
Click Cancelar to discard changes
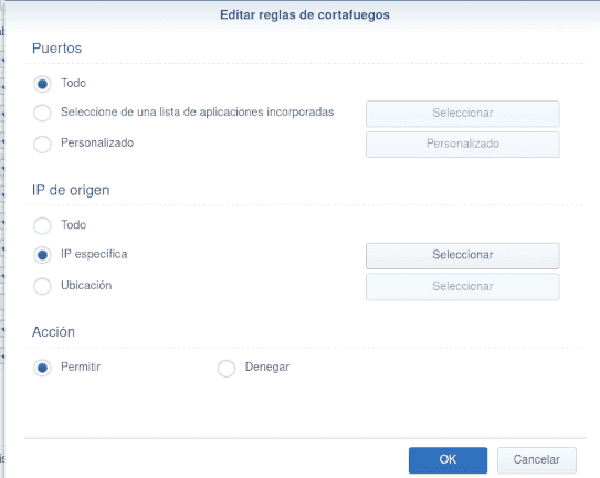pyautogui.click(x=536, y=460)
